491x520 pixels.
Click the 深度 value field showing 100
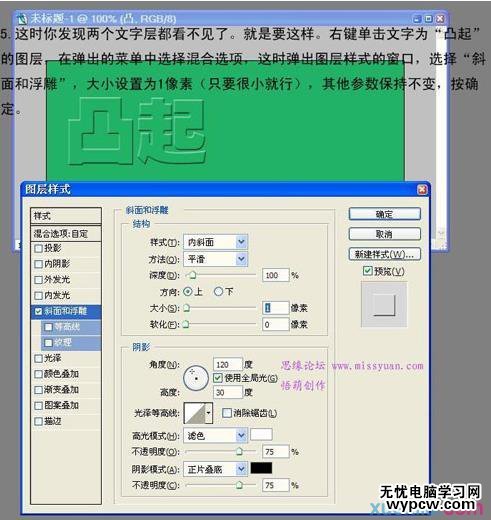click(275, 275)
